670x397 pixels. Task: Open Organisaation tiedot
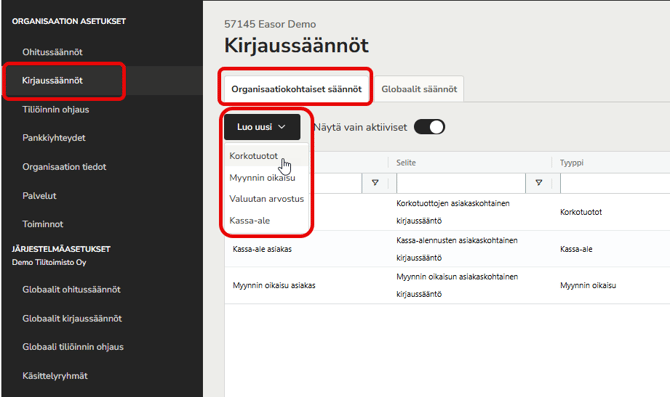tap(64, 167)
